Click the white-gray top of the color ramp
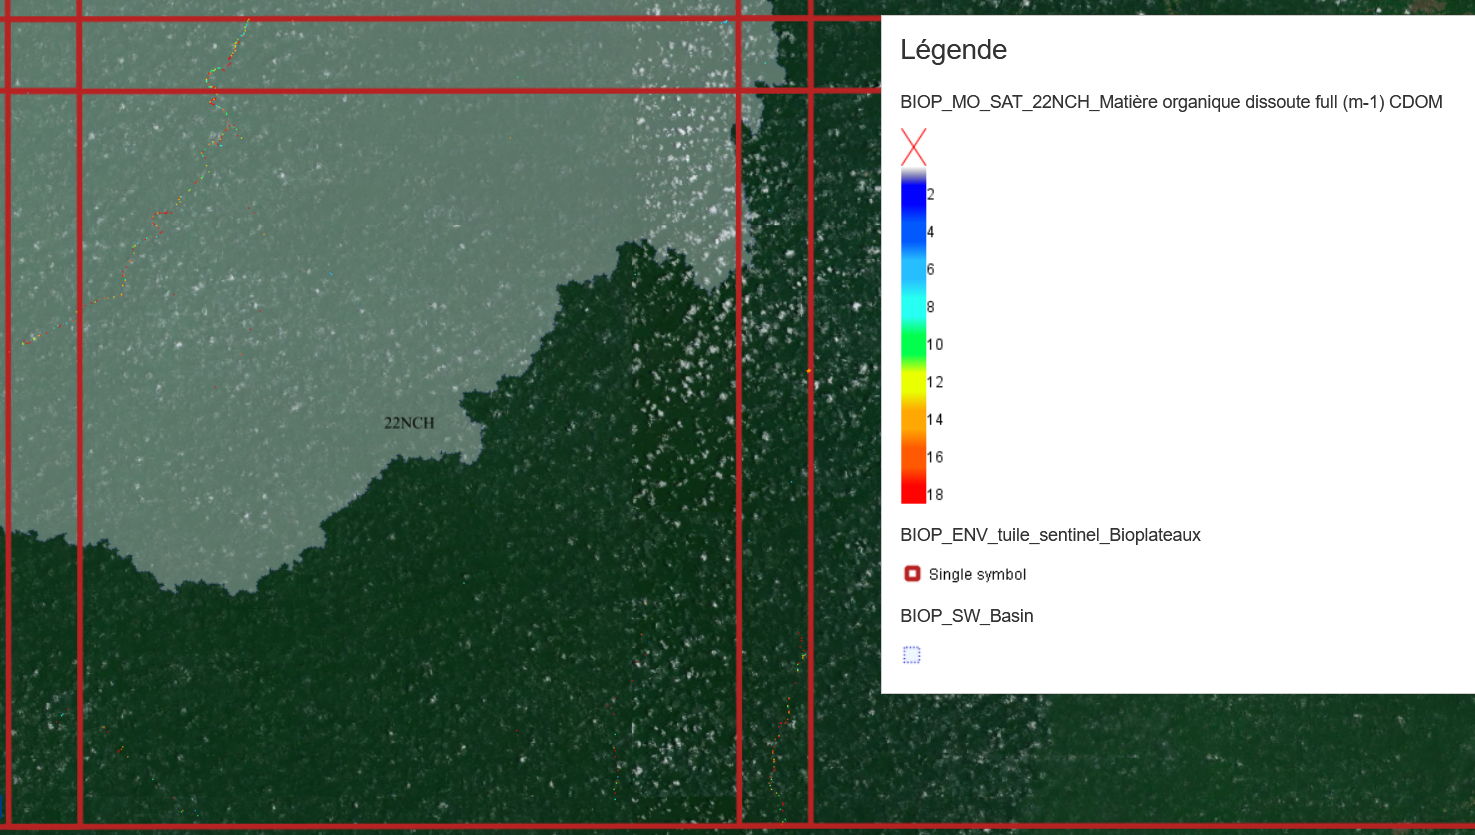 pos(913,173)
